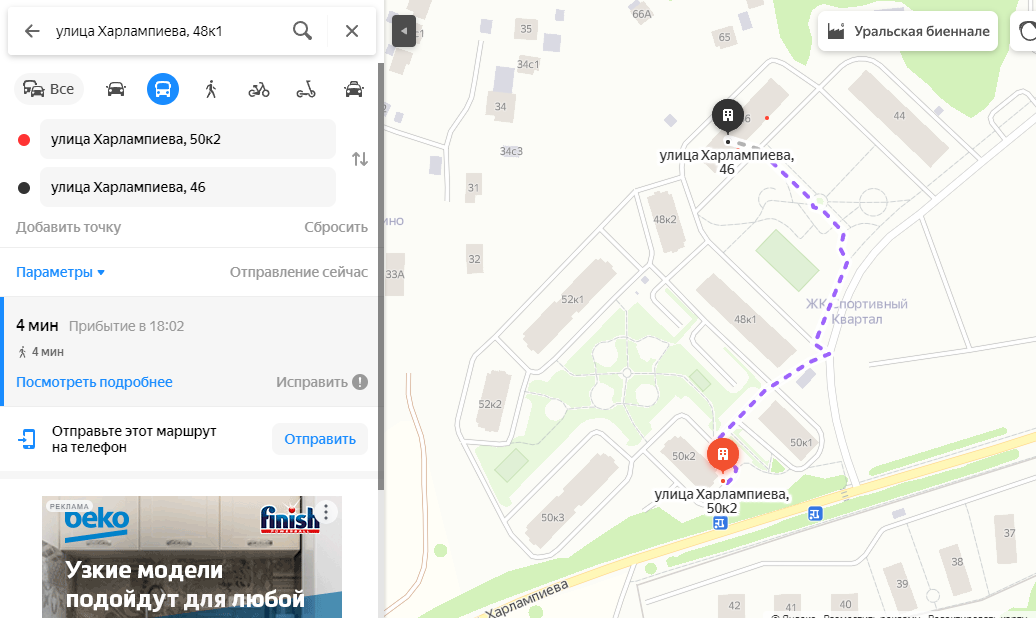Select the car route mode

tap(116, 89)
